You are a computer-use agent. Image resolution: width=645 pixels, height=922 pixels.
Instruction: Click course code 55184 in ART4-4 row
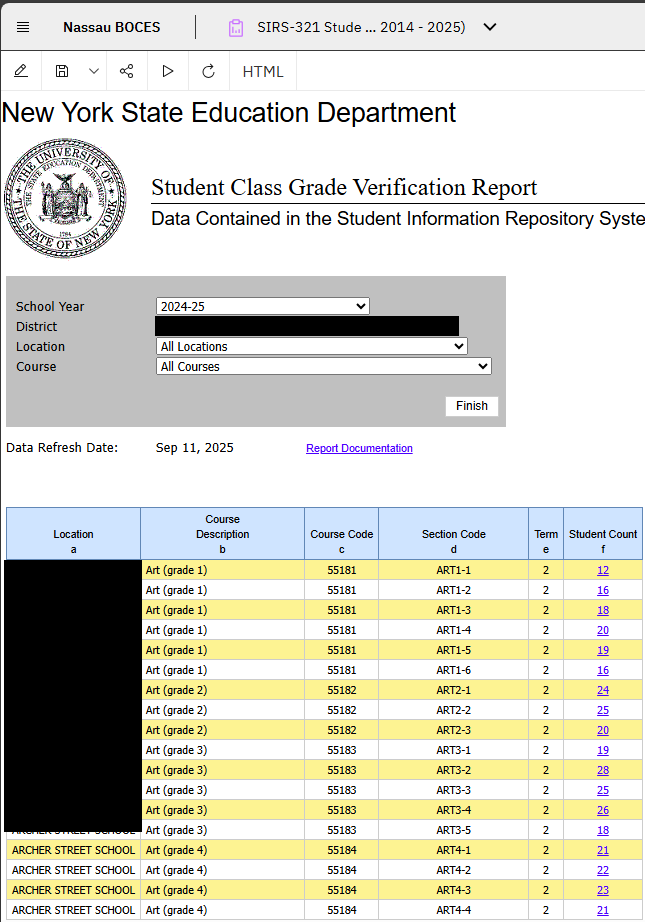342,910
